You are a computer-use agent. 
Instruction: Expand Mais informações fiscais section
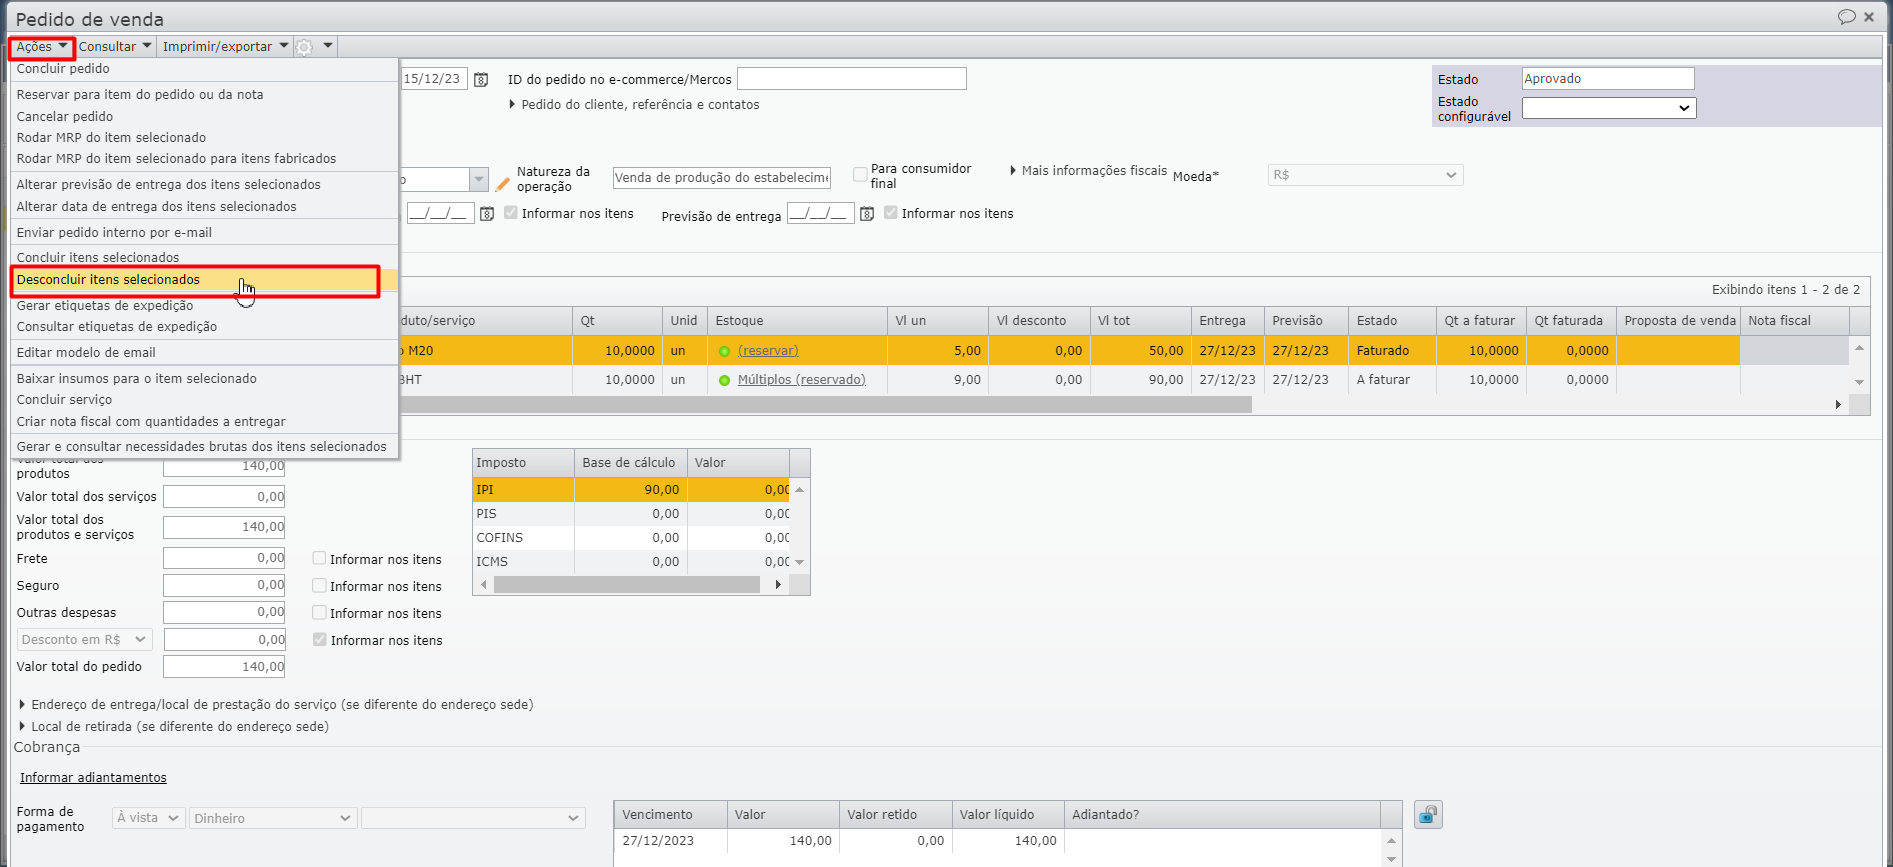1089,171
